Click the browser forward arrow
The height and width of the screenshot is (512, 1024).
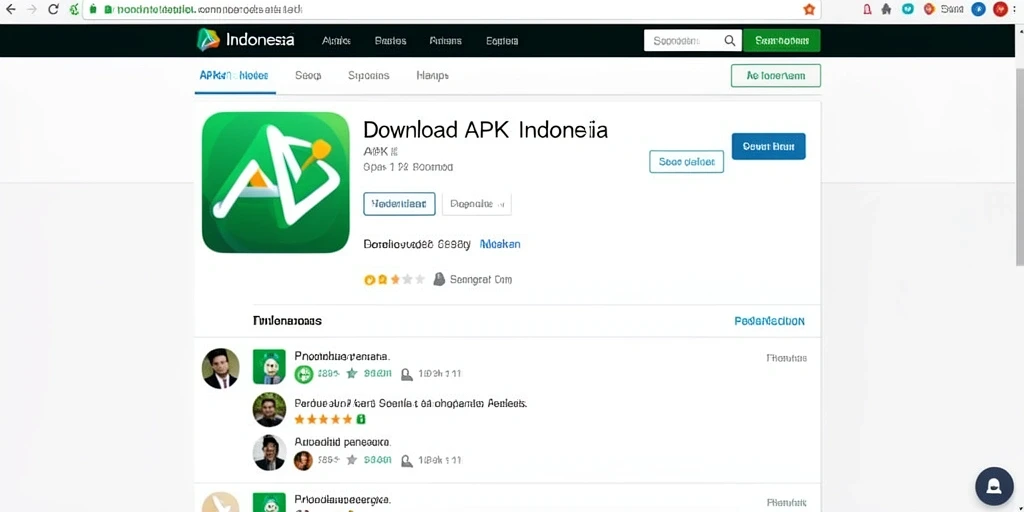[31, 10]
